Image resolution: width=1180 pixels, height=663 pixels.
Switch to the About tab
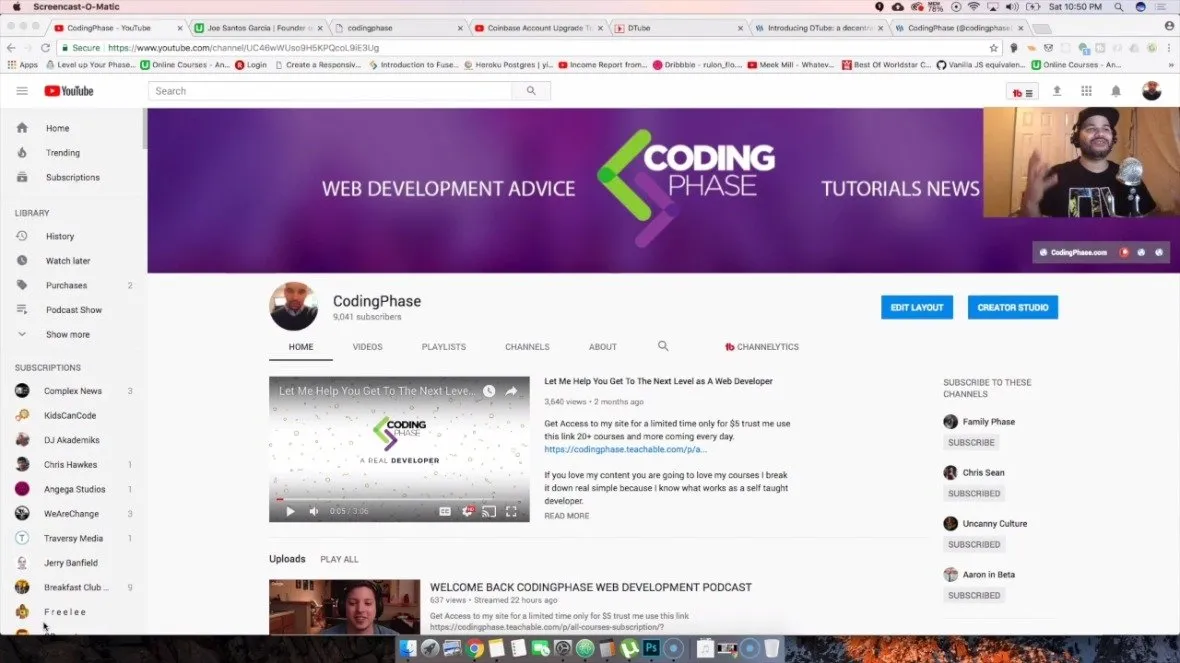click(603, 347)
